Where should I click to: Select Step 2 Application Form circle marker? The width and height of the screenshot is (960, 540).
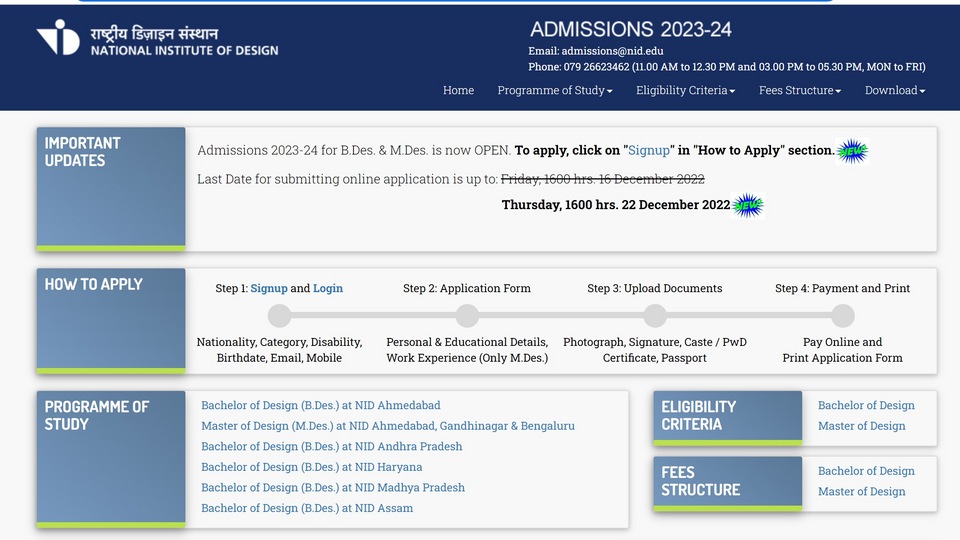467,316
